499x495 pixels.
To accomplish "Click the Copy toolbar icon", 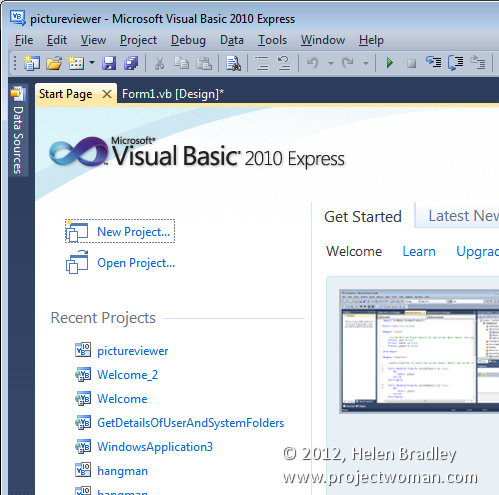I will (x=182, y=63).
